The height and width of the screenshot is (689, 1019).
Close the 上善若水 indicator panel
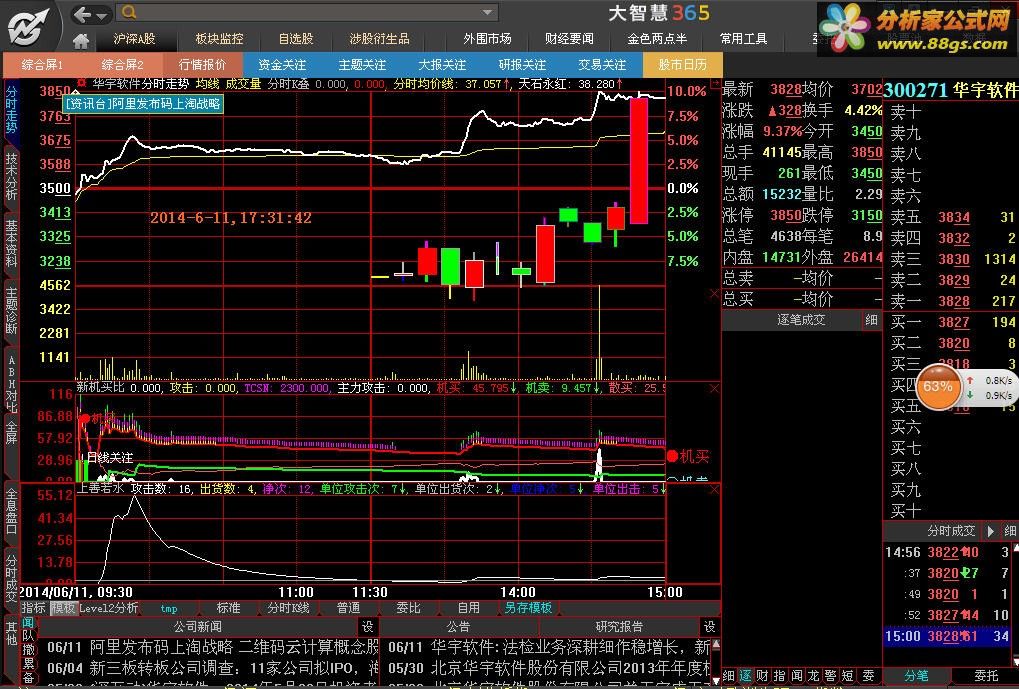click(x=714, y=489)
